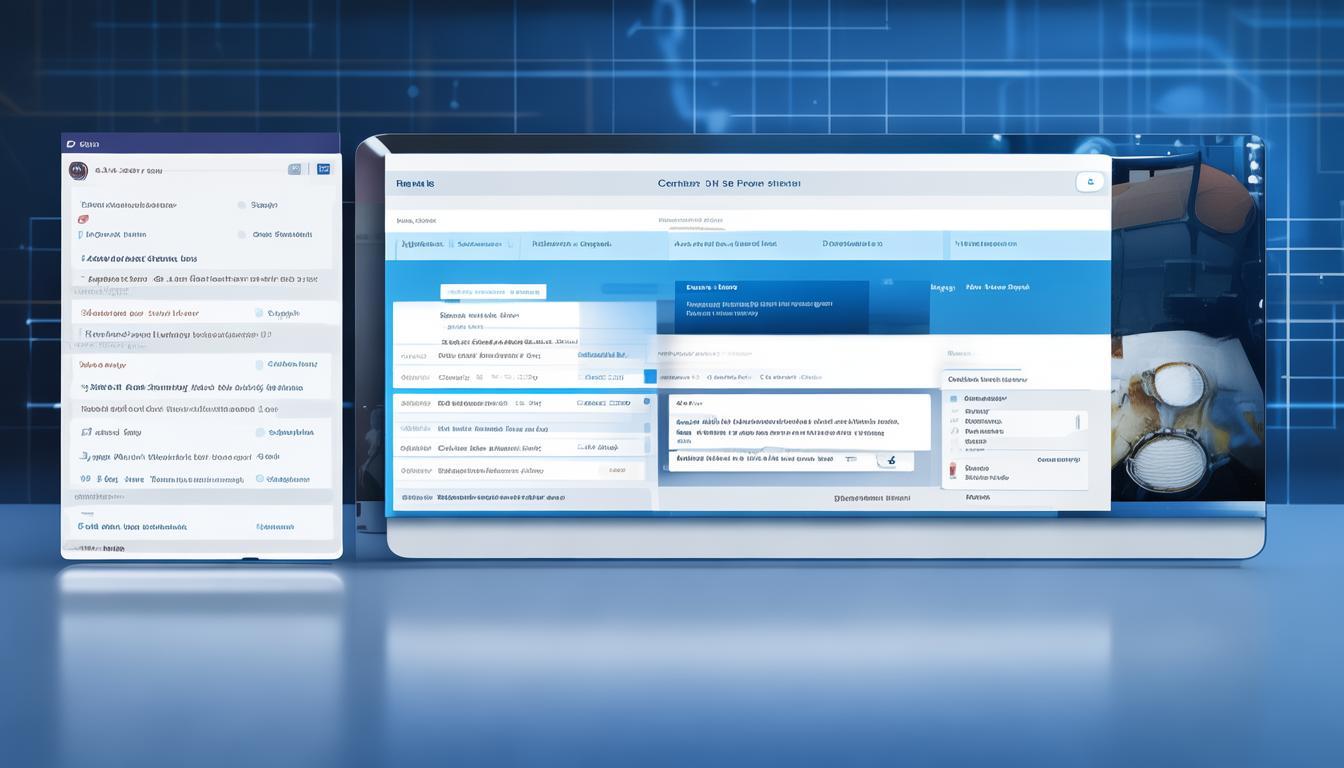Click the dark blue highlighted card in banner
This screenshot has width=1344, height=768.
coord(771,306)
